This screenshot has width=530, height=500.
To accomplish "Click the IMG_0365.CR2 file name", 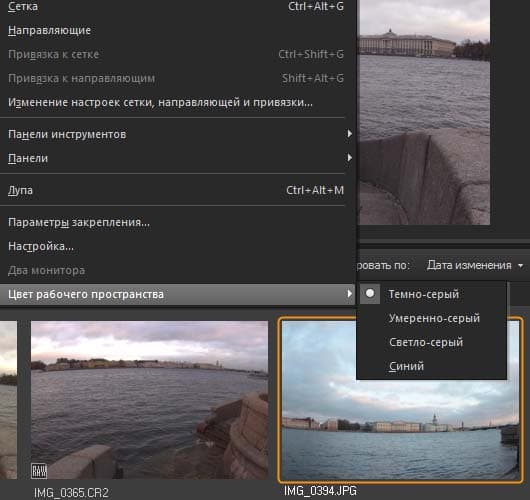I will 71,493.
